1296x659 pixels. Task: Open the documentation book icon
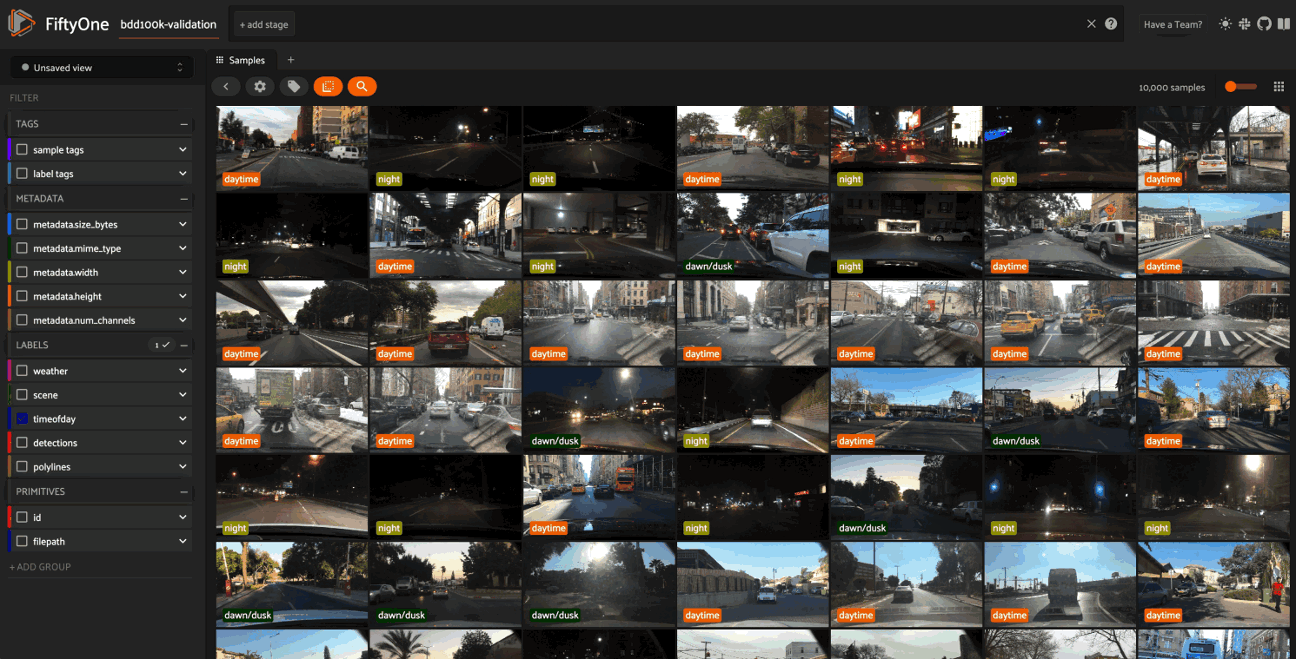click(1283, 24)
